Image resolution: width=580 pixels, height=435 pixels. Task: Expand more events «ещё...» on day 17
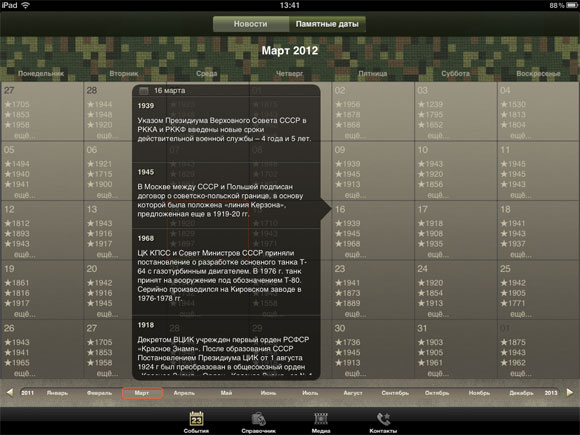(438, 254)
